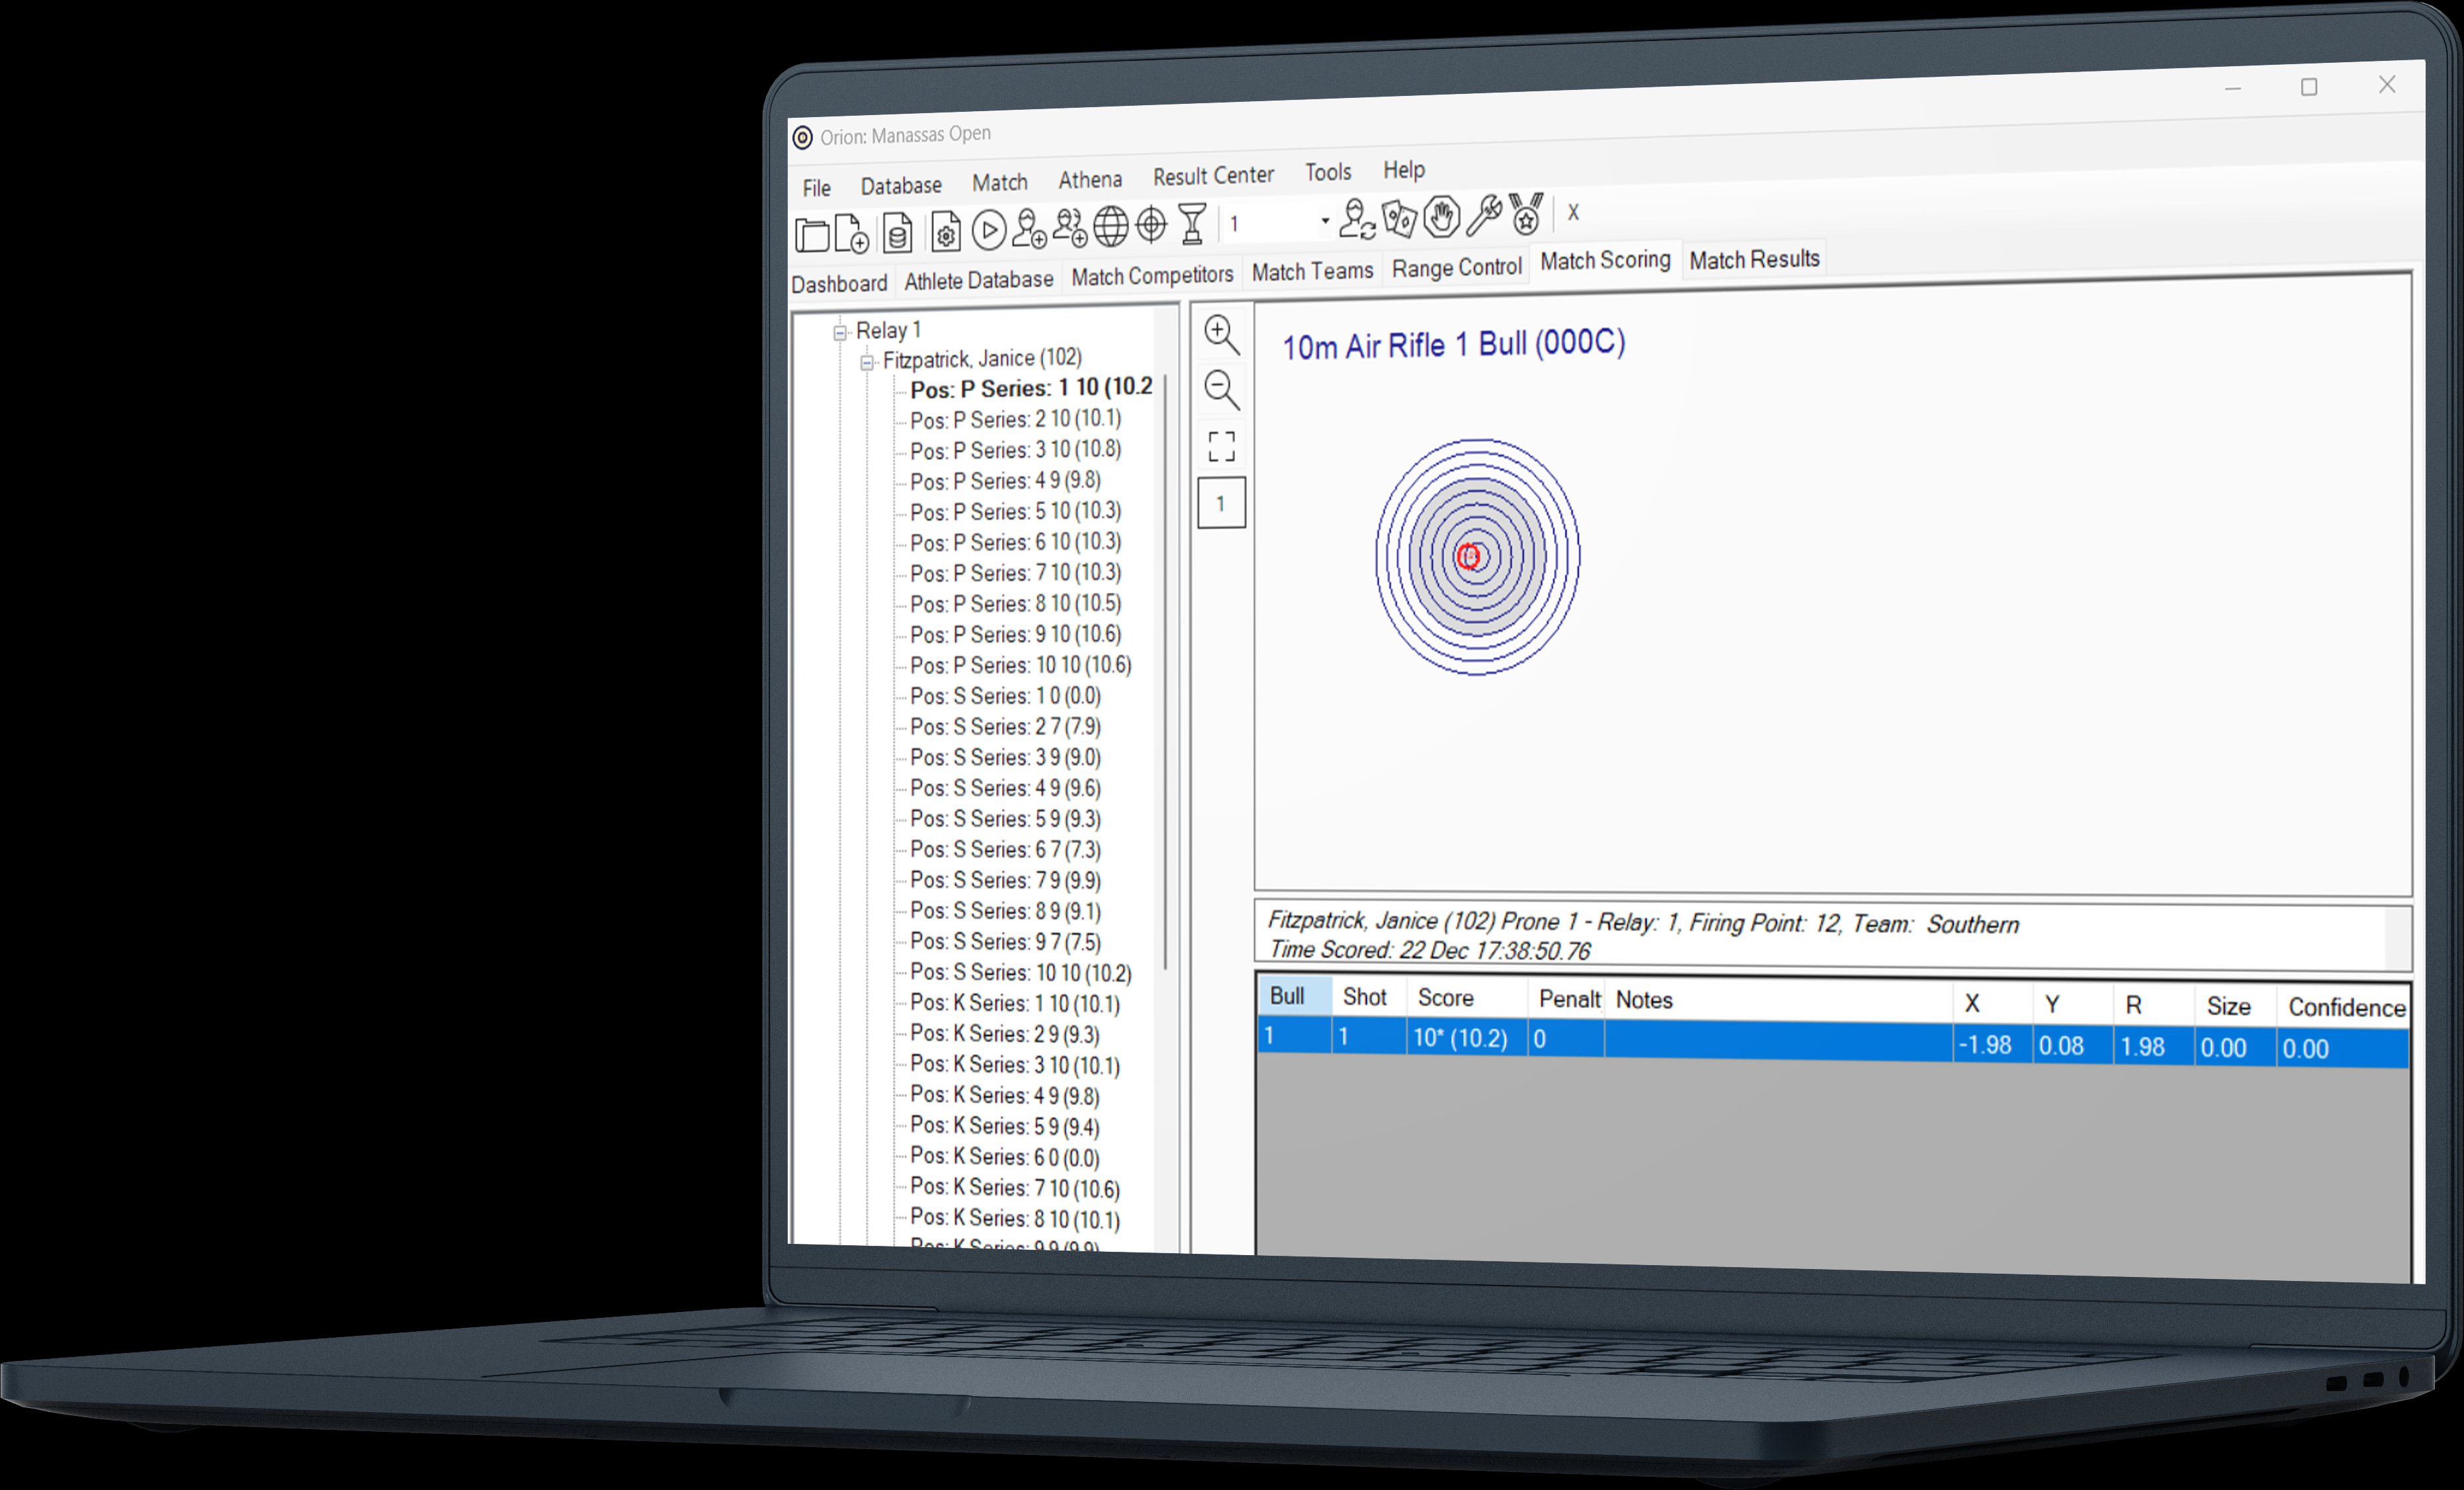Click the Shot column header

click(x=1368, y=997)
